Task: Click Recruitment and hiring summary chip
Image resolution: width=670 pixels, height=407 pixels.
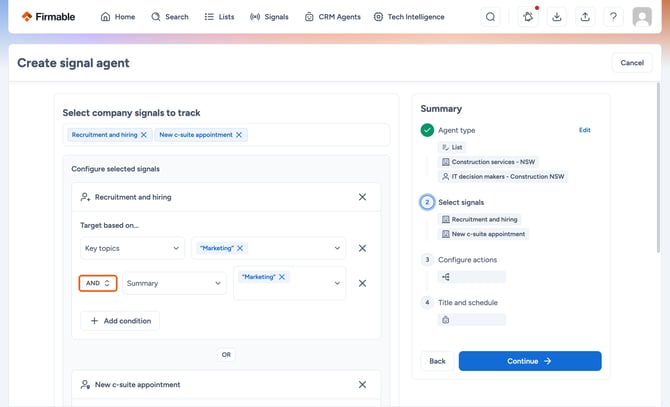Action: 479,219
